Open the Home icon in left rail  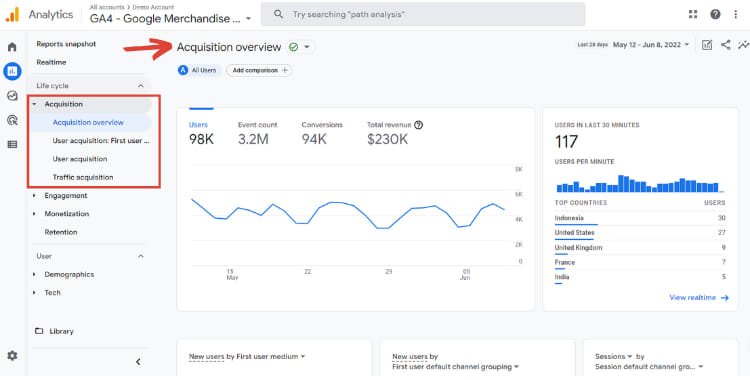[x=12, y=47]
